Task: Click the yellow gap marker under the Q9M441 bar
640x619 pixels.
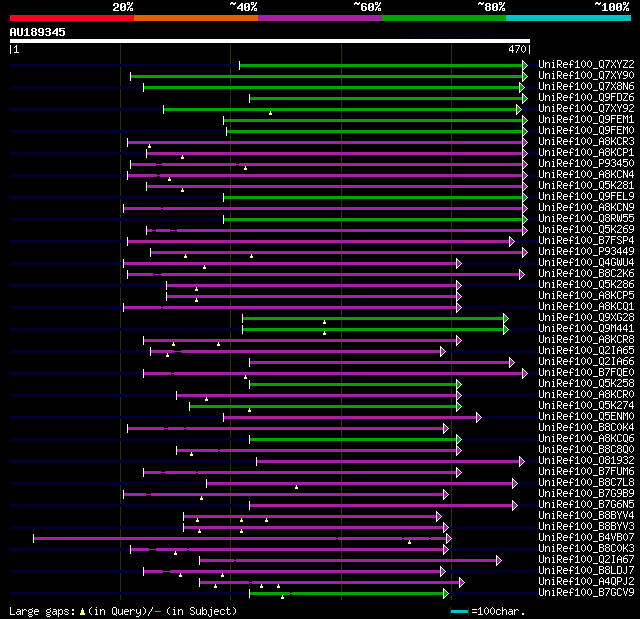Action: pos(324,333)
